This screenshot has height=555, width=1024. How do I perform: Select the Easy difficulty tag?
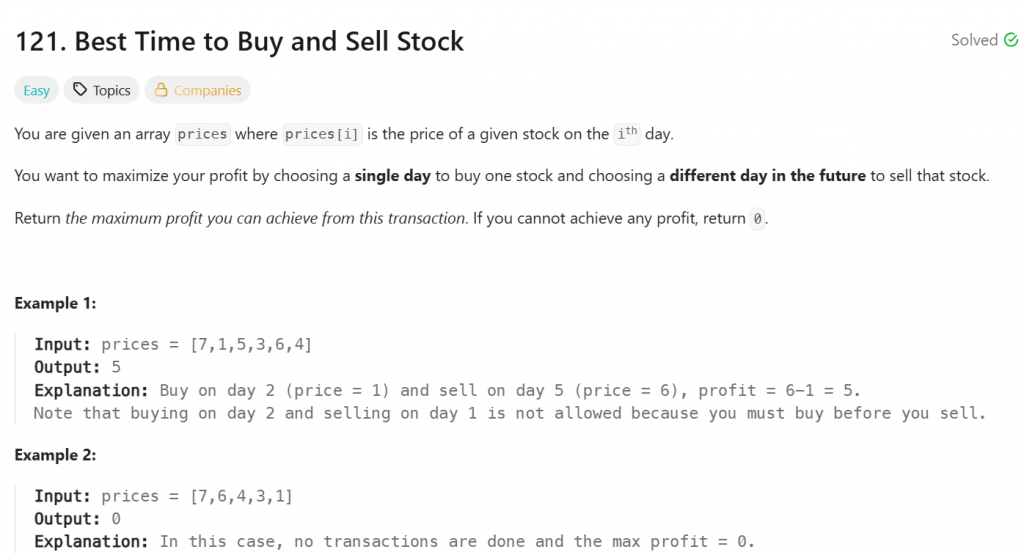[37, 90]
